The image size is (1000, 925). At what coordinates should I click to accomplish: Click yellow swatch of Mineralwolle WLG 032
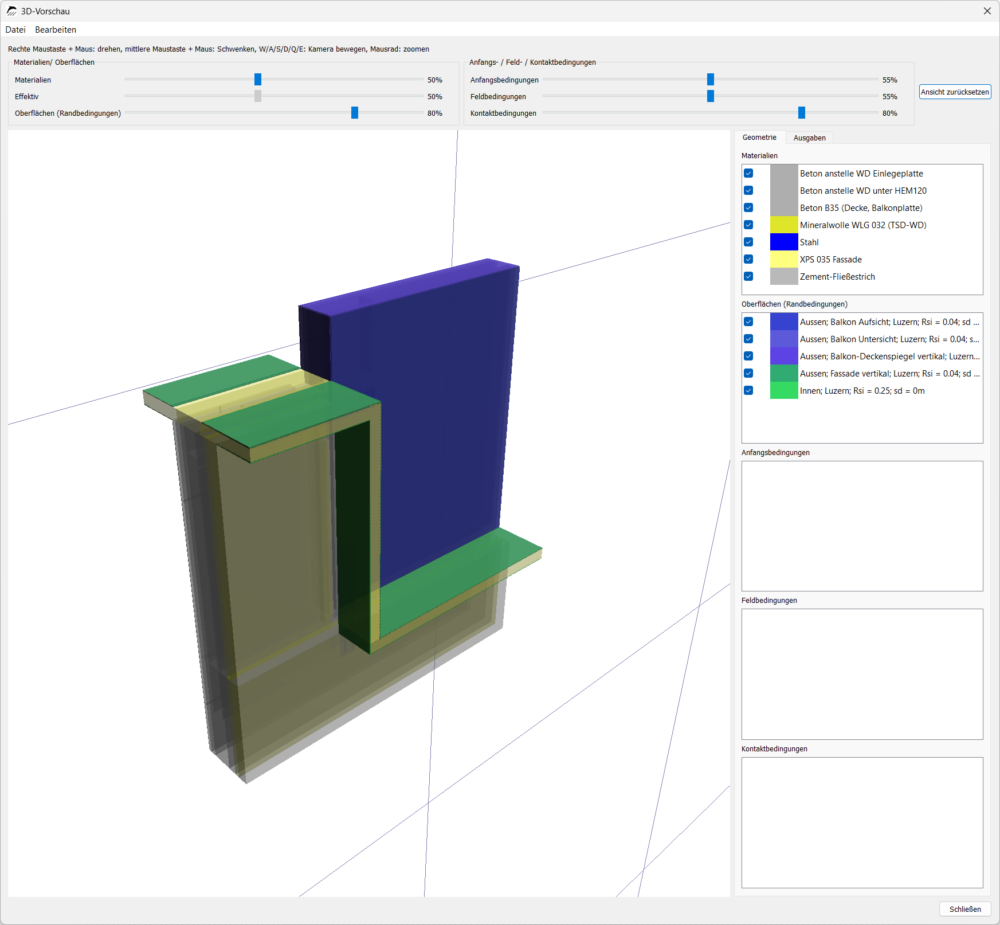point(784,225)
